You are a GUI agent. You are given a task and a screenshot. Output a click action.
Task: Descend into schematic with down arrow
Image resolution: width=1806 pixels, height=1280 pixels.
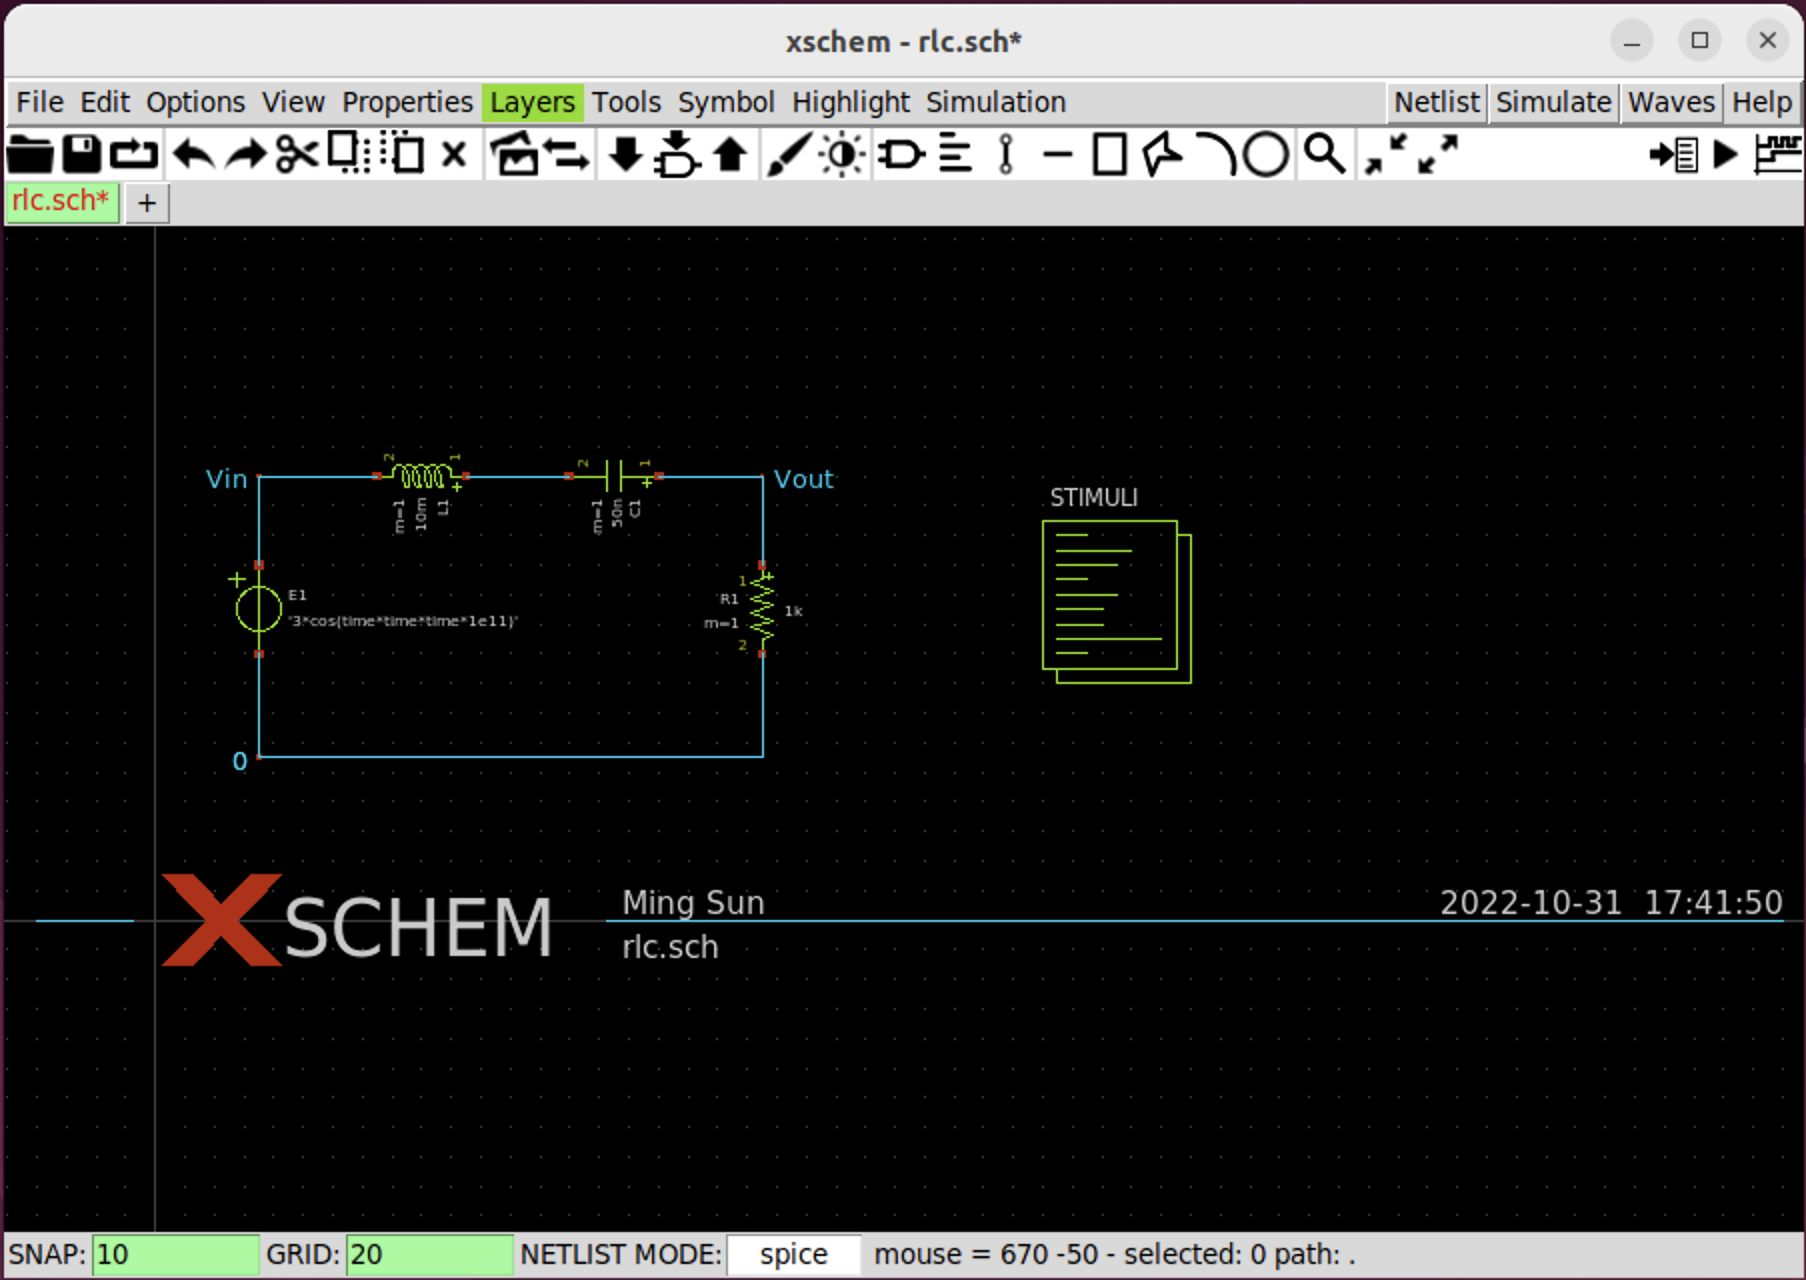click(x=626, y=155)
